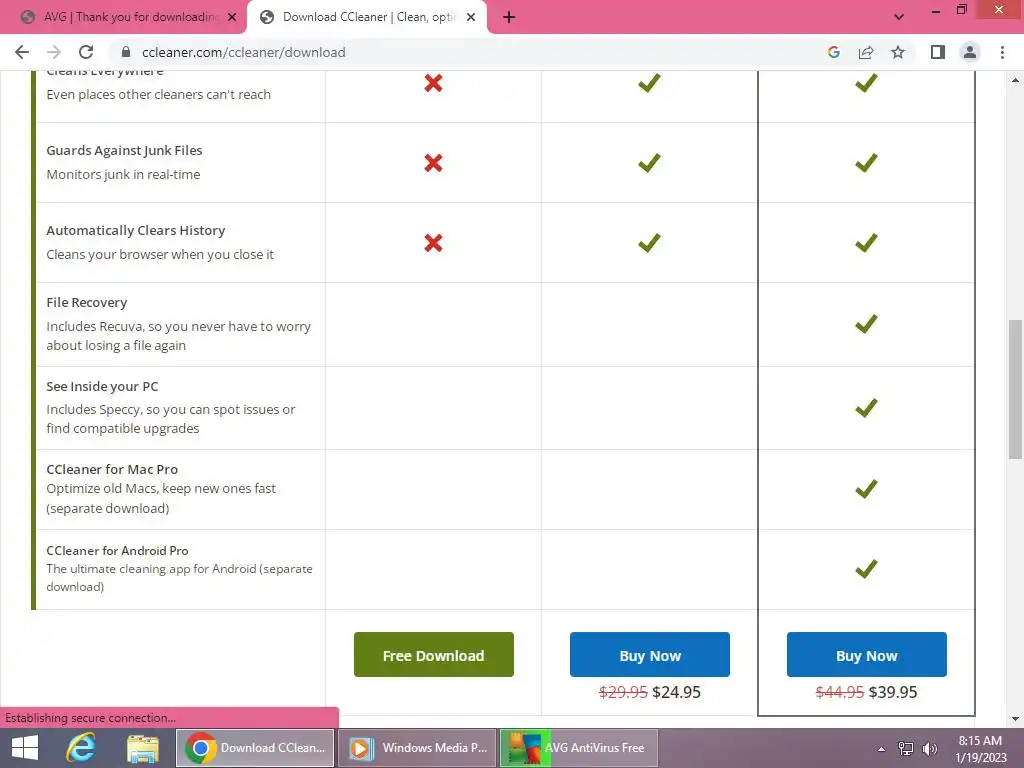Viewport: 1024px width, 768px height.
Task: Click 'Guards Against Junk Files' heading
Action: (124, 150)
